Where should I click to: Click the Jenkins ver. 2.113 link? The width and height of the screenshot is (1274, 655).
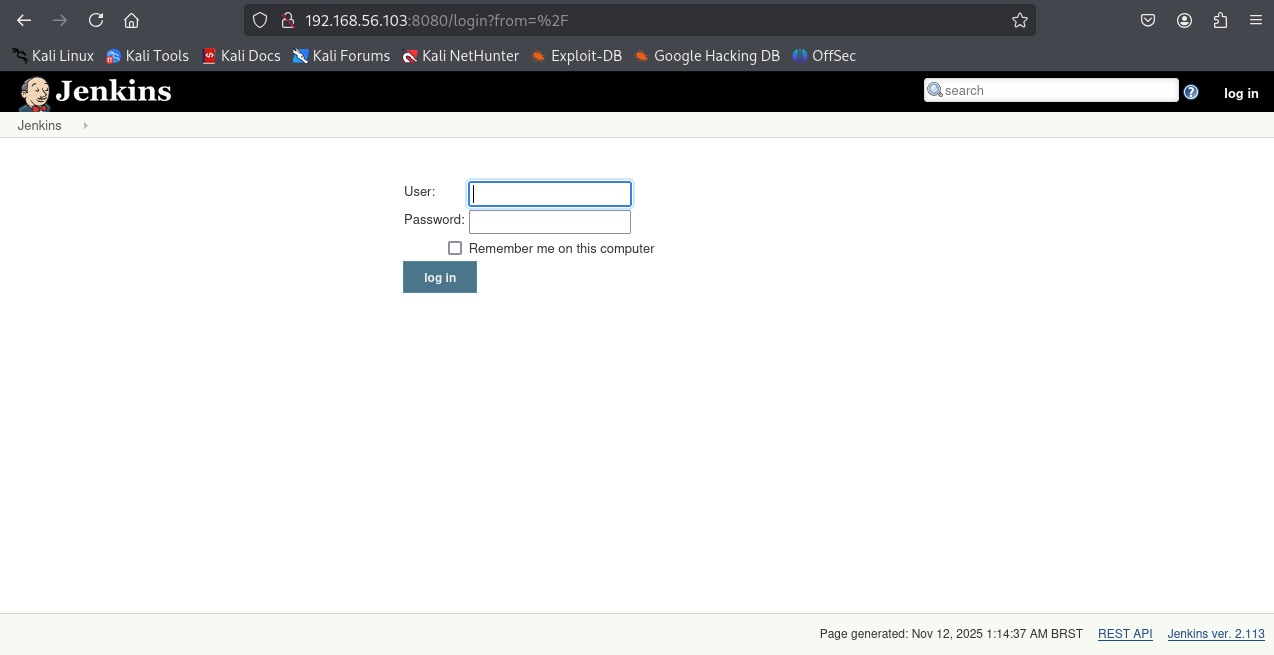point(1216,634)
